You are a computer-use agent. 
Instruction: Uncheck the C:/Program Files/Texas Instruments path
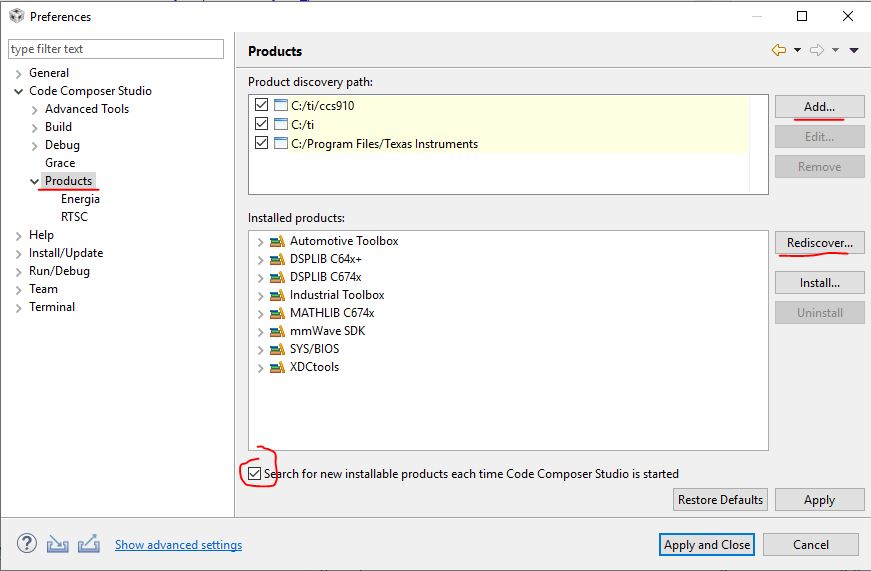coord(261,143)
